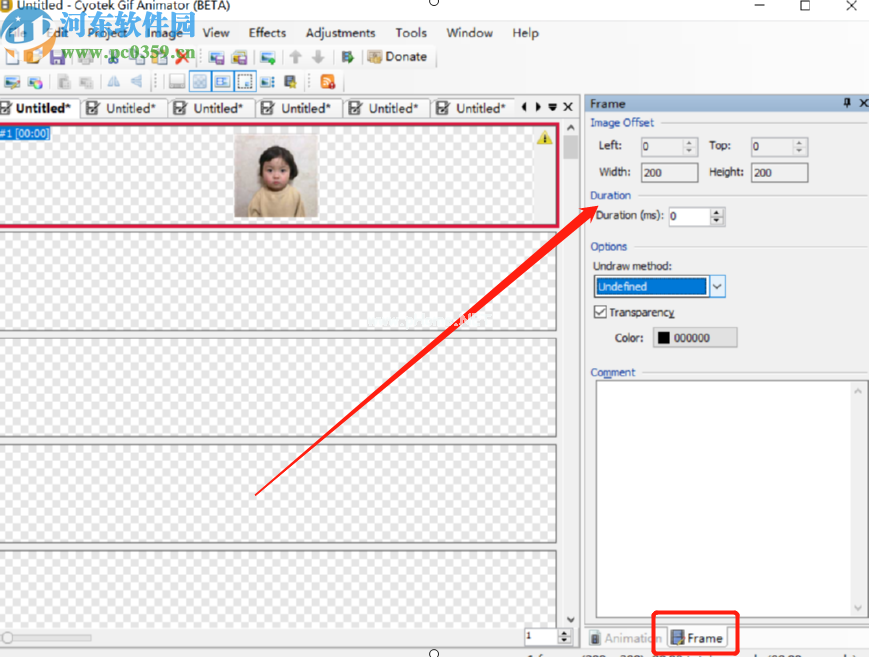Click the move frame up arrow icon
Image resolution: width=869 pixels, height=657 pixels.
[296, 58]
